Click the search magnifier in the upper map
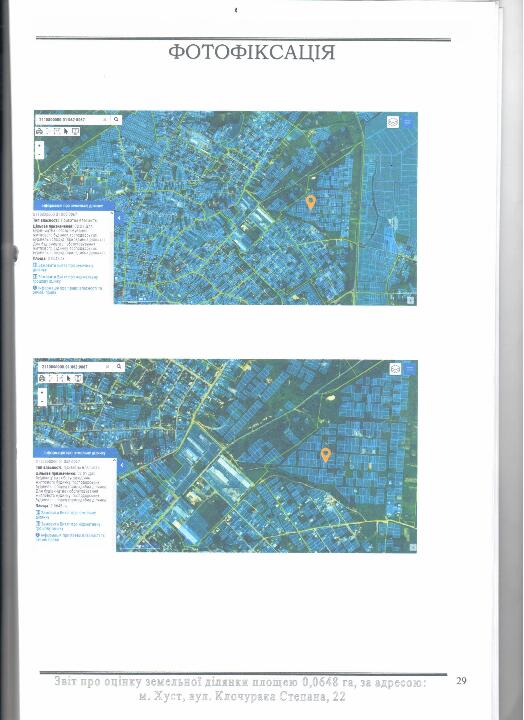 [x=117, y=119]
